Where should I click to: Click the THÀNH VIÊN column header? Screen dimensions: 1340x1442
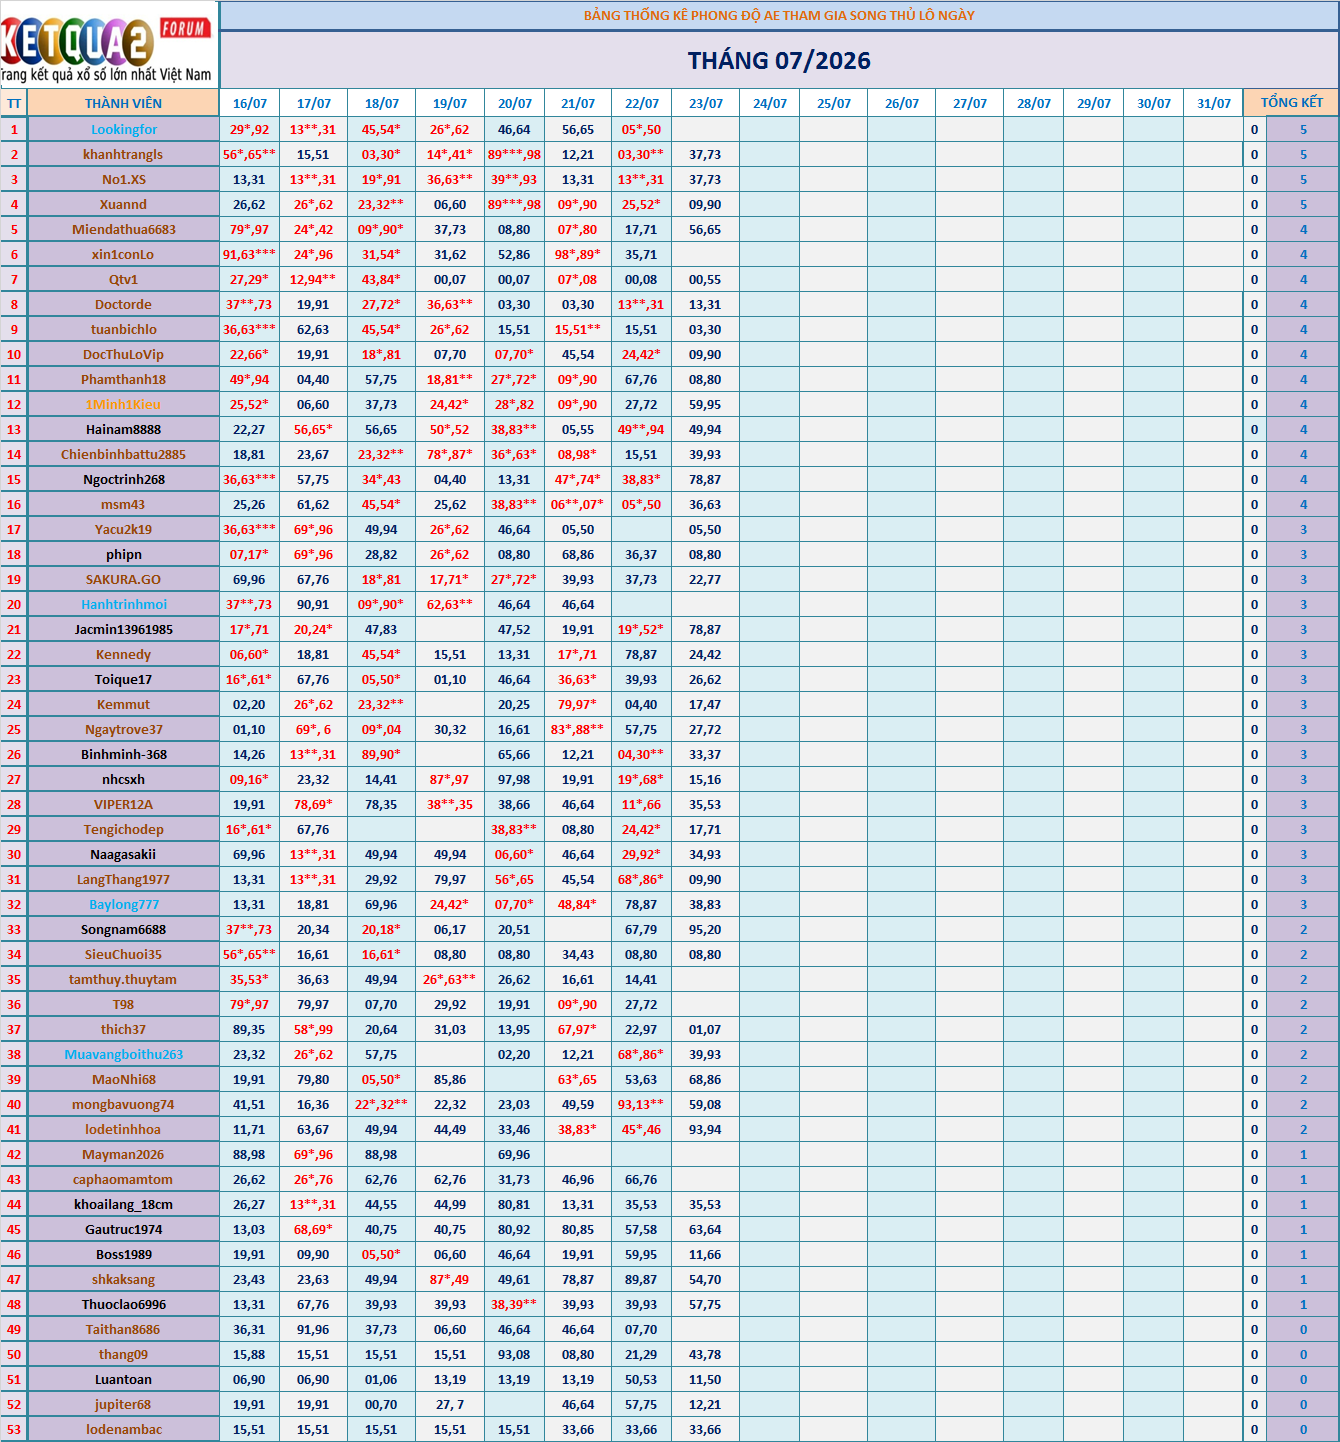pyautogui.click(x=123, y=103)
